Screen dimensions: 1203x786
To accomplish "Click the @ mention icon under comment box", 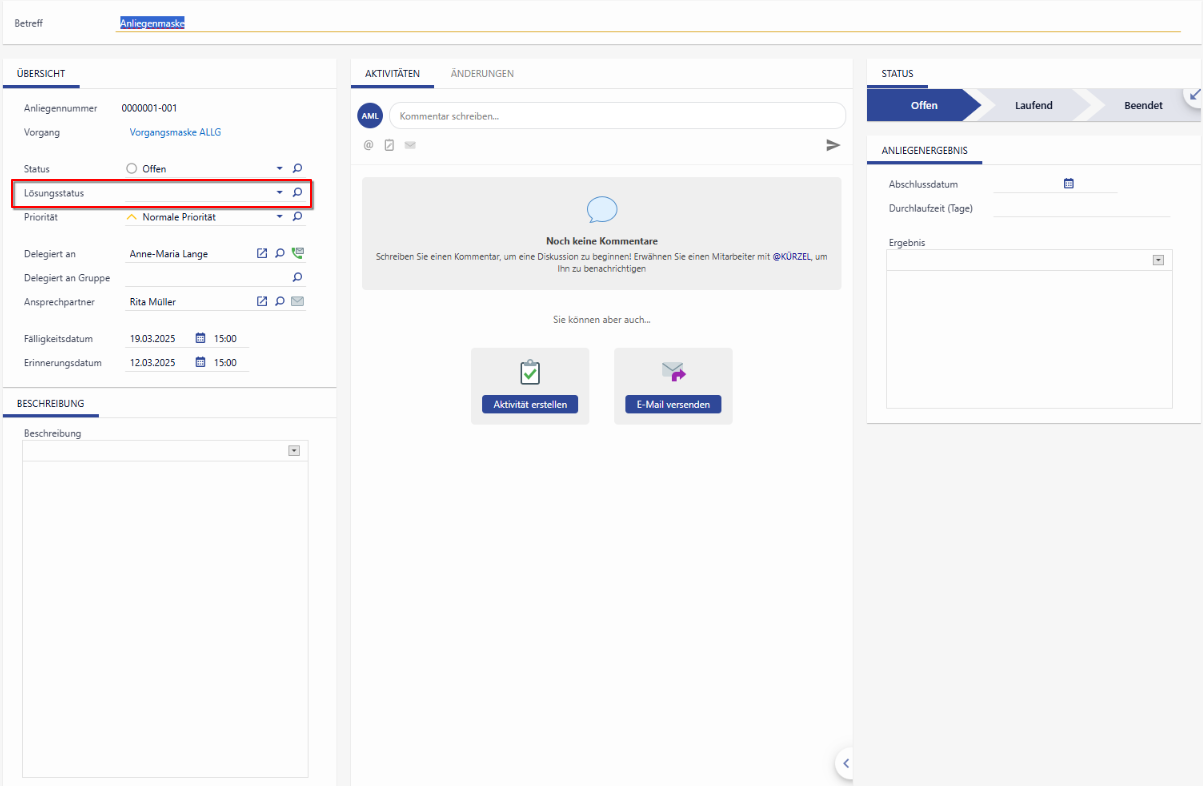I will point(368,145).
